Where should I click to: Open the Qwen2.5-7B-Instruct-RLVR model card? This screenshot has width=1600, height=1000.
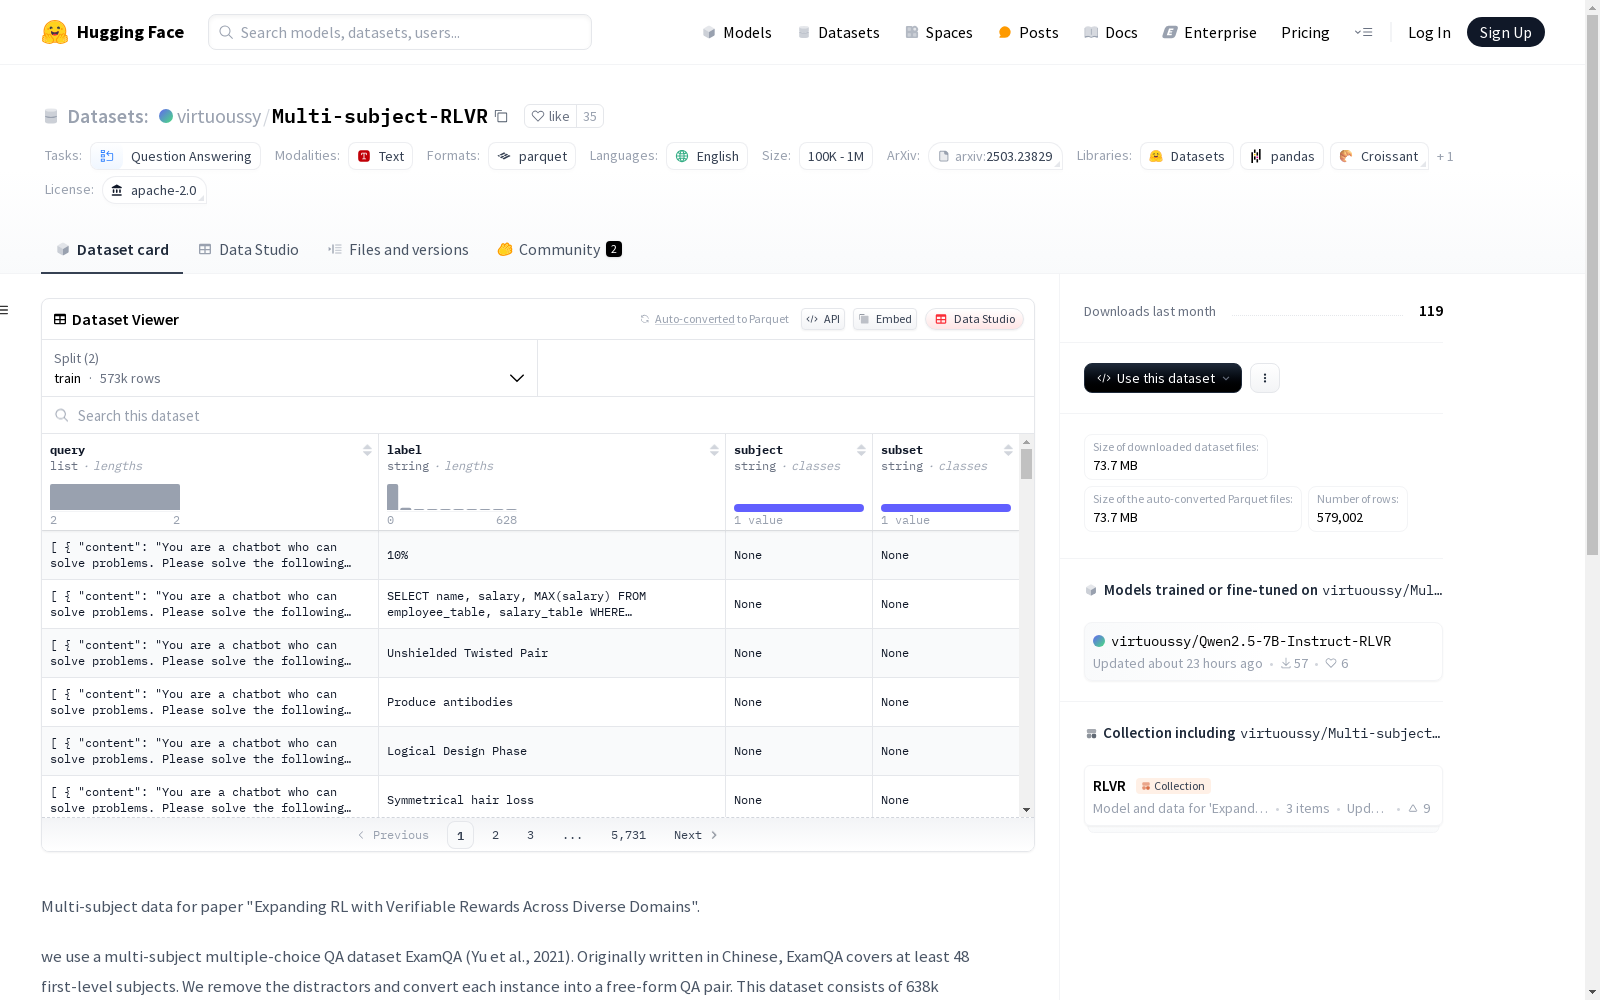1263,651
